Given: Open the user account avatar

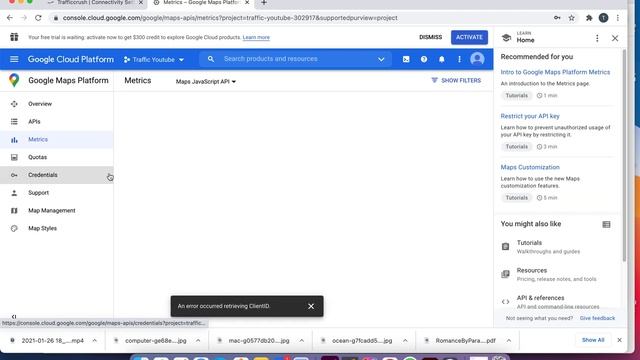Looking at the screenshot, I should coord(477,59).
